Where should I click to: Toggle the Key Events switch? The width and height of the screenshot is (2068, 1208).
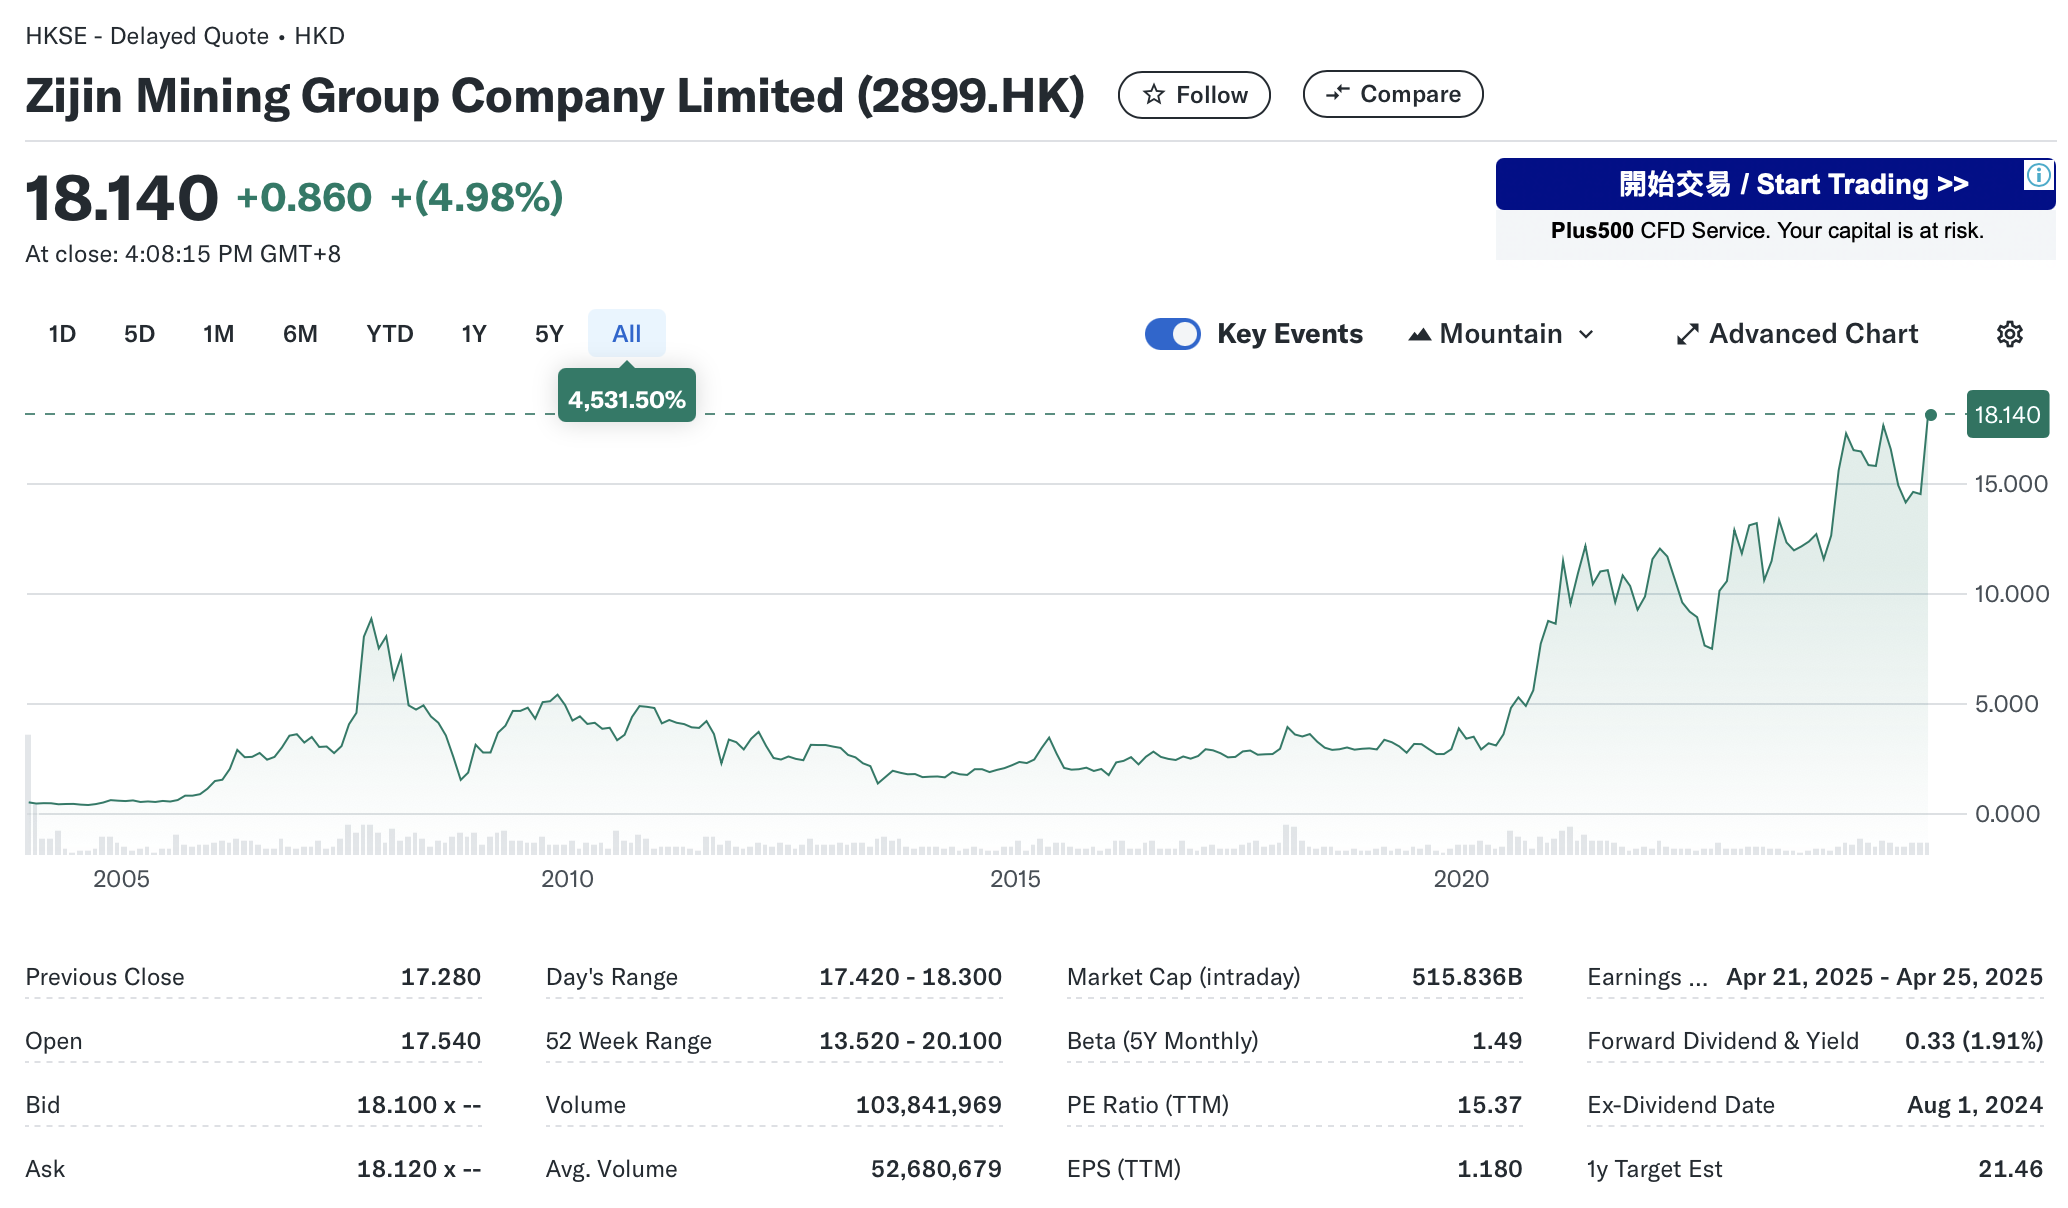coord(1172,334)
